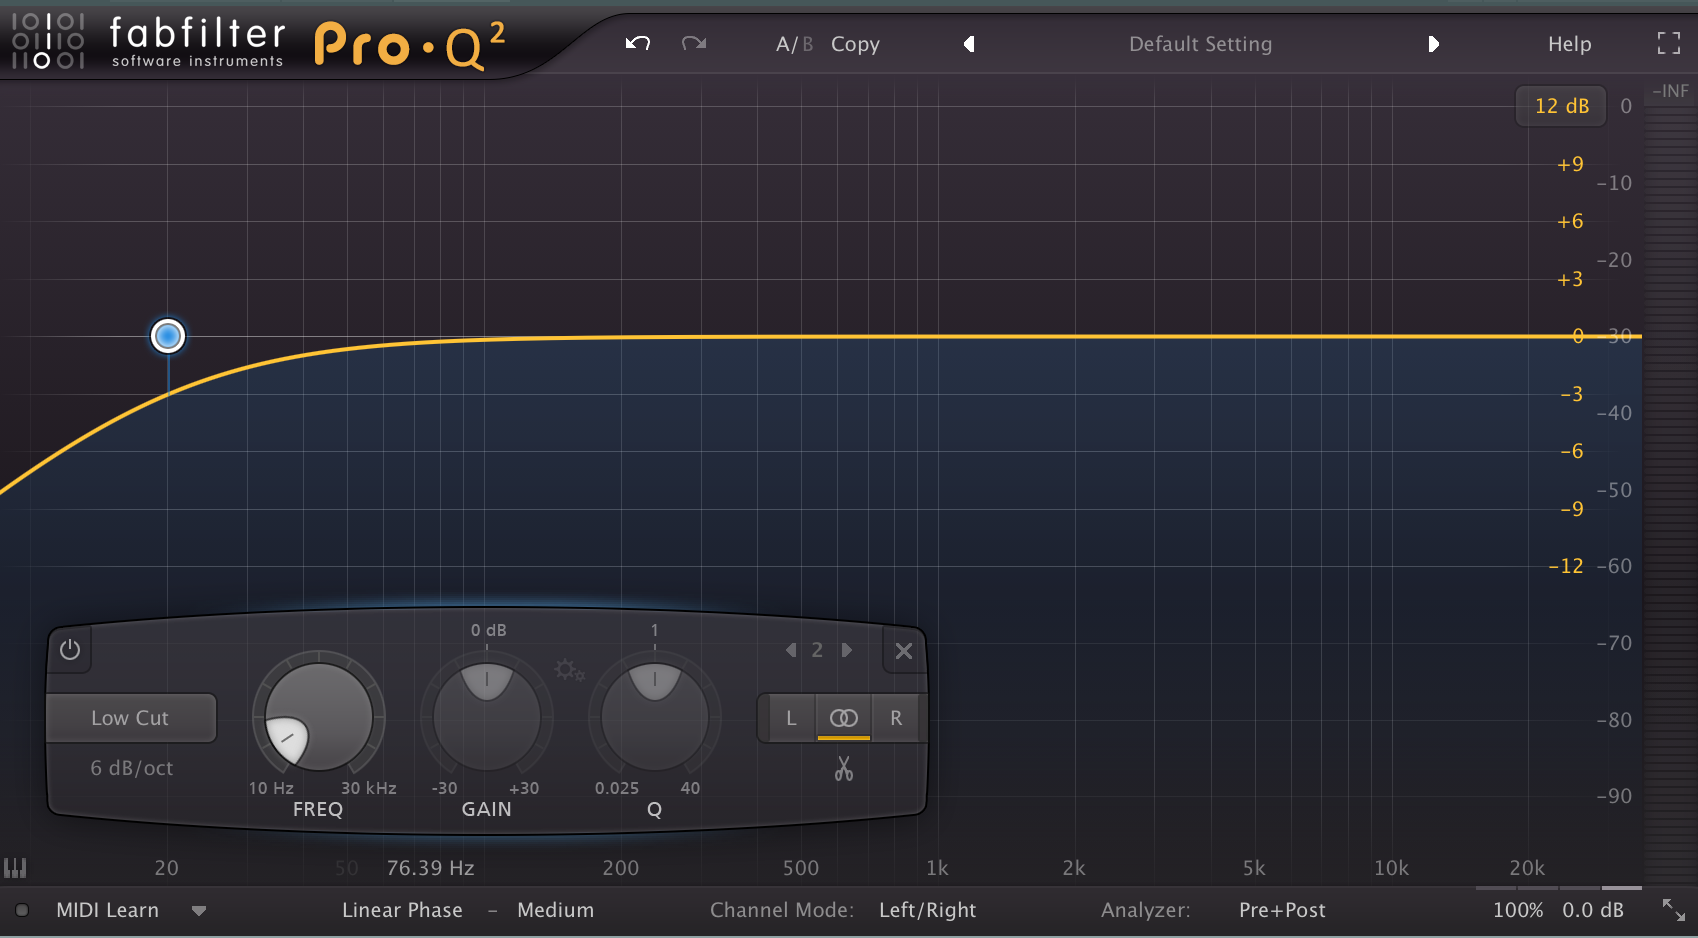Toggle the band power button
Image resolution: width=1698 pixels, height=938 pixels.
70,650
